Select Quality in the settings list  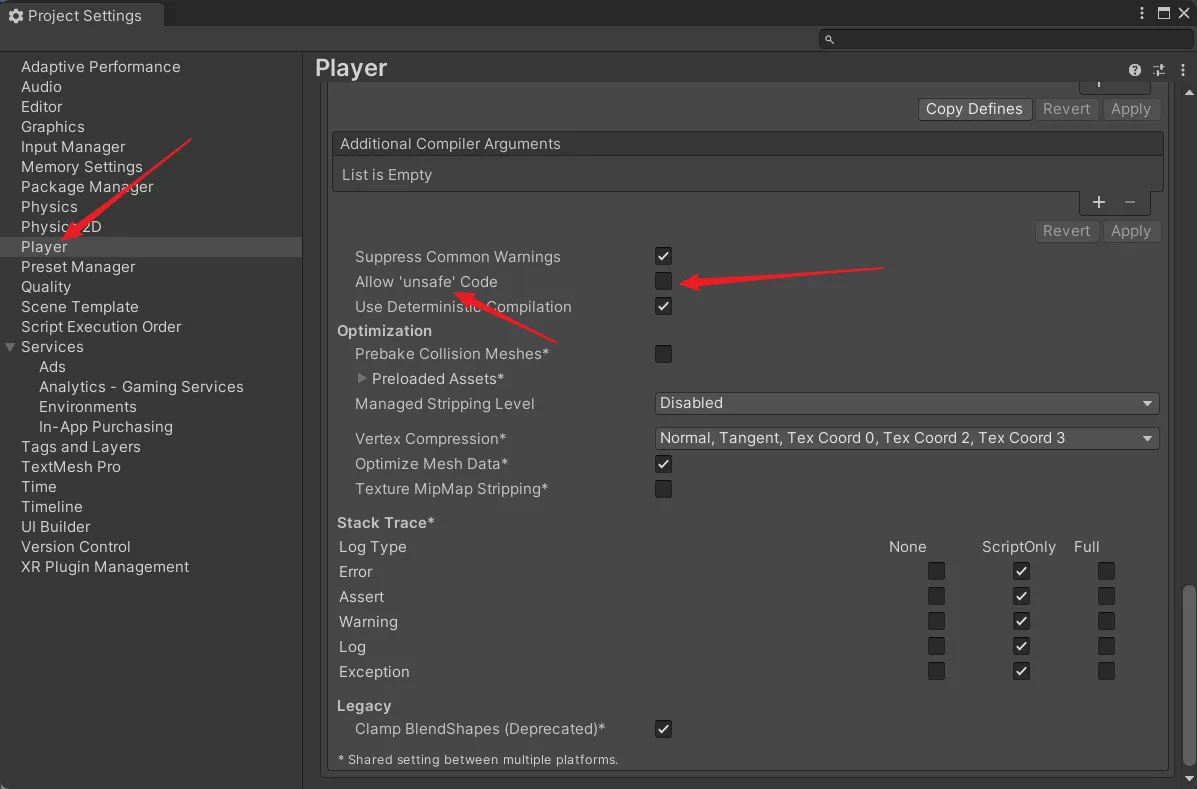46,287
